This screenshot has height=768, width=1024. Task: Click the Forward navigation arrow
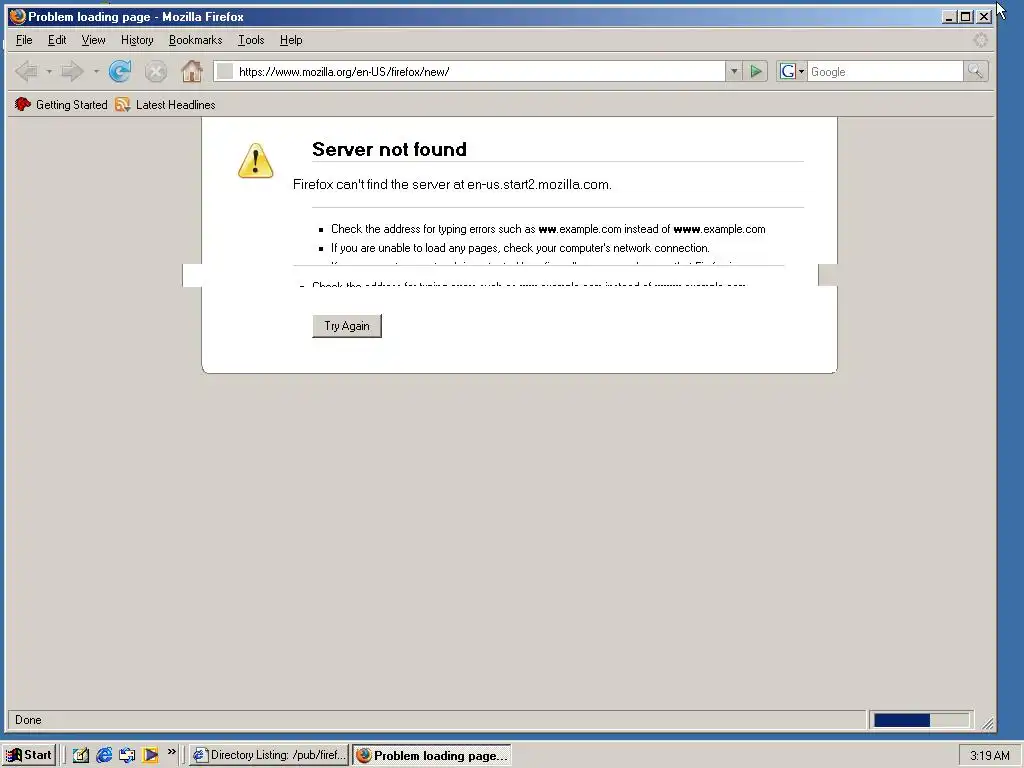coord(72,71)
